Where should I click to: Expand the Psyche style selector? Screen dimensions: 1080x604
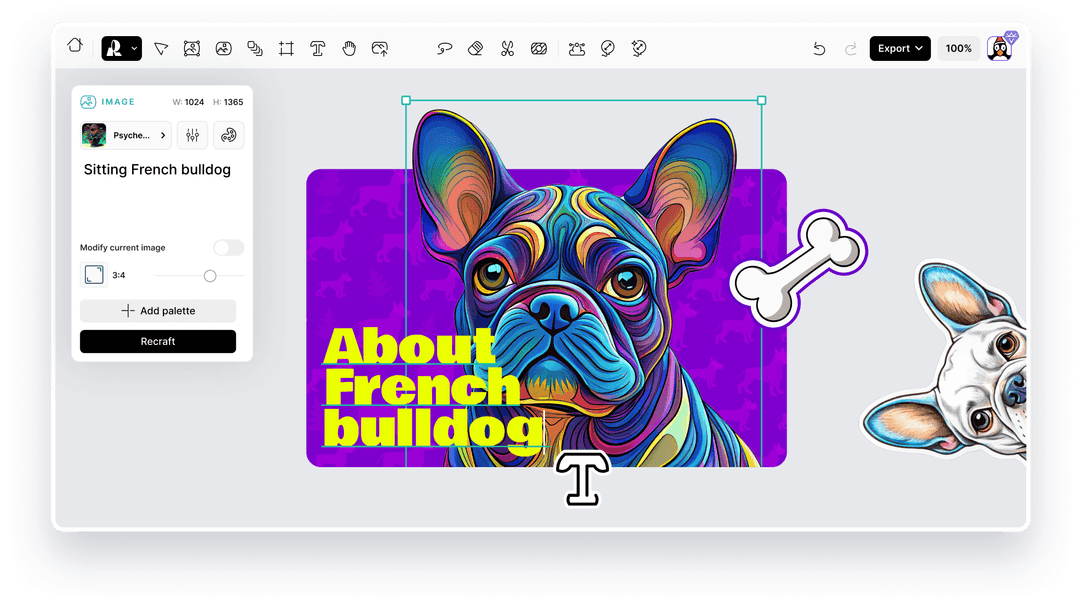(x=125, y=135)
